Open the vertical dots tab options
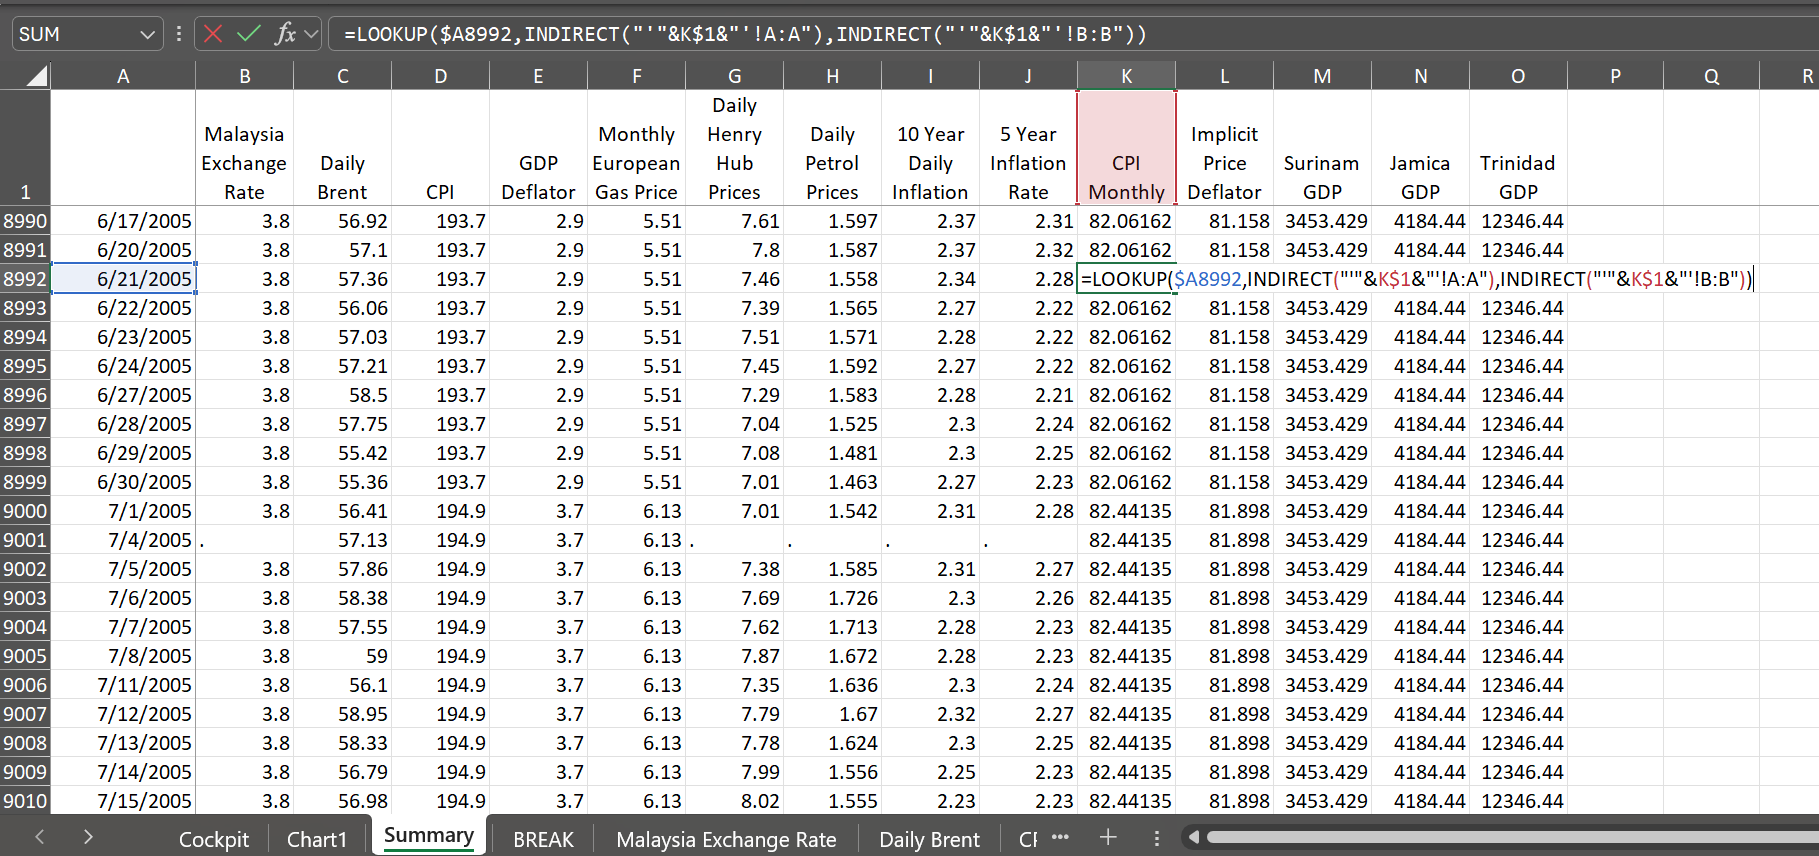Screen dimensions: 1819x856 1156,838
